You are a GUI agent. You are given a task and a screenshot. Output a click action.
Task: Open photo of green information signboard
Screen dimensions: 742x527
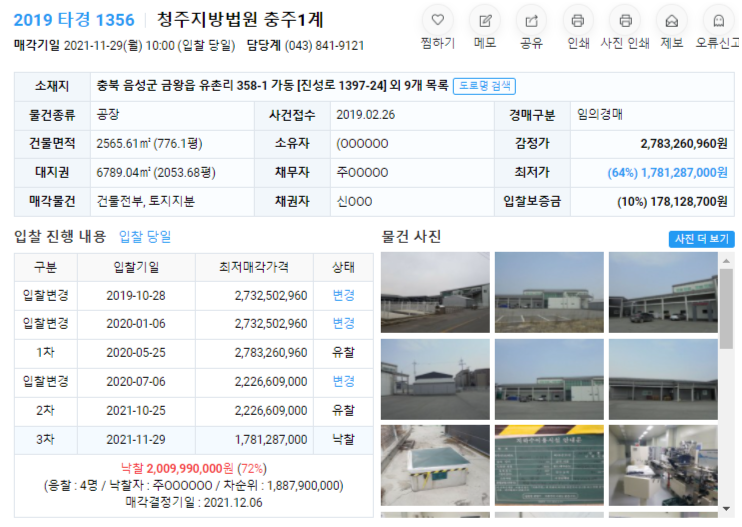[x=549, y=466]
